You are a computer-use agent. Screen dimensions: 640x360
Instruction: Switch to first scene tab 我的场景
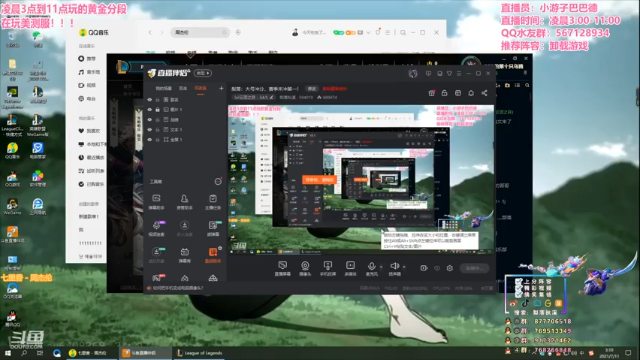tap(163, 88)
